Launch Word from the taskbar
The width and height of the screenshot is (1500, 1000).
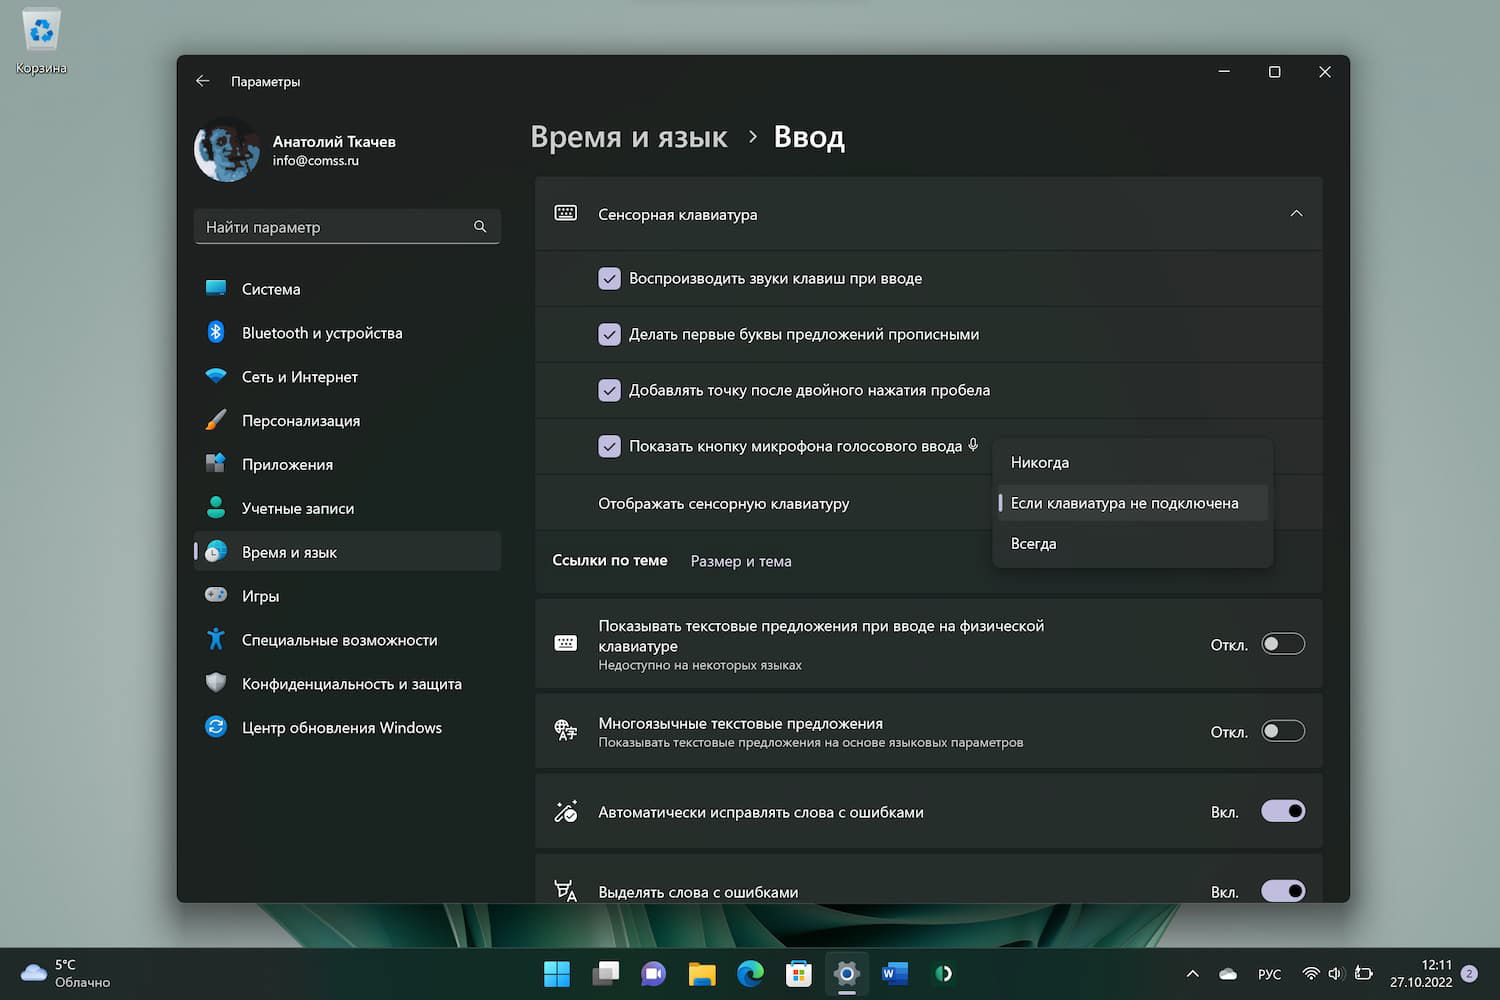click(895, 973)
